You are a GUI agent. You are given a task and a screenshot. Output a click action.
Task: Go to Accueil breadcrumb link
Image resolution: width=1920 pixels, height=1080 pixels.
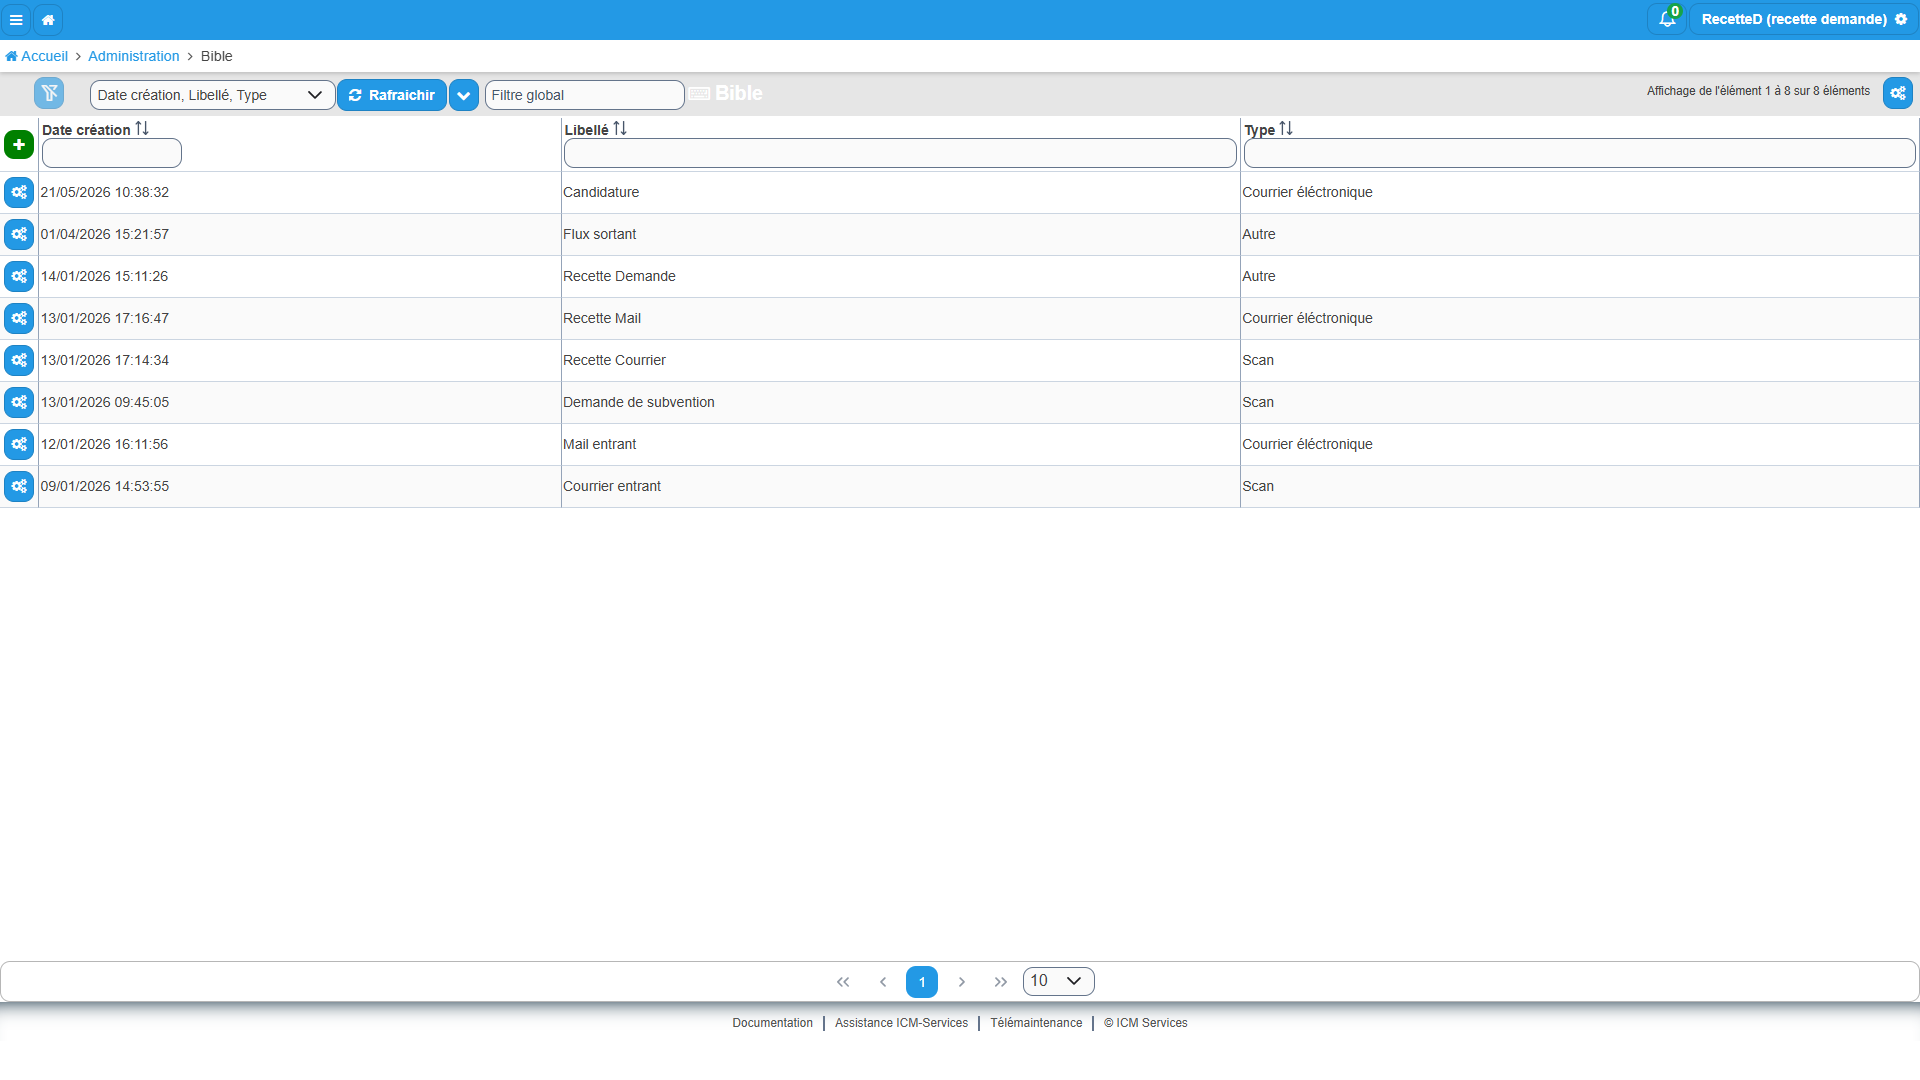(37, 56)
